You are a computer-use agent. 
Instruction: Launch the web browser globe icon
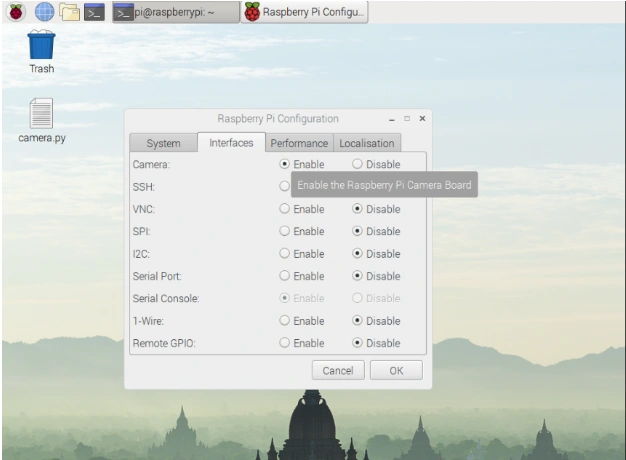(44, 12)
